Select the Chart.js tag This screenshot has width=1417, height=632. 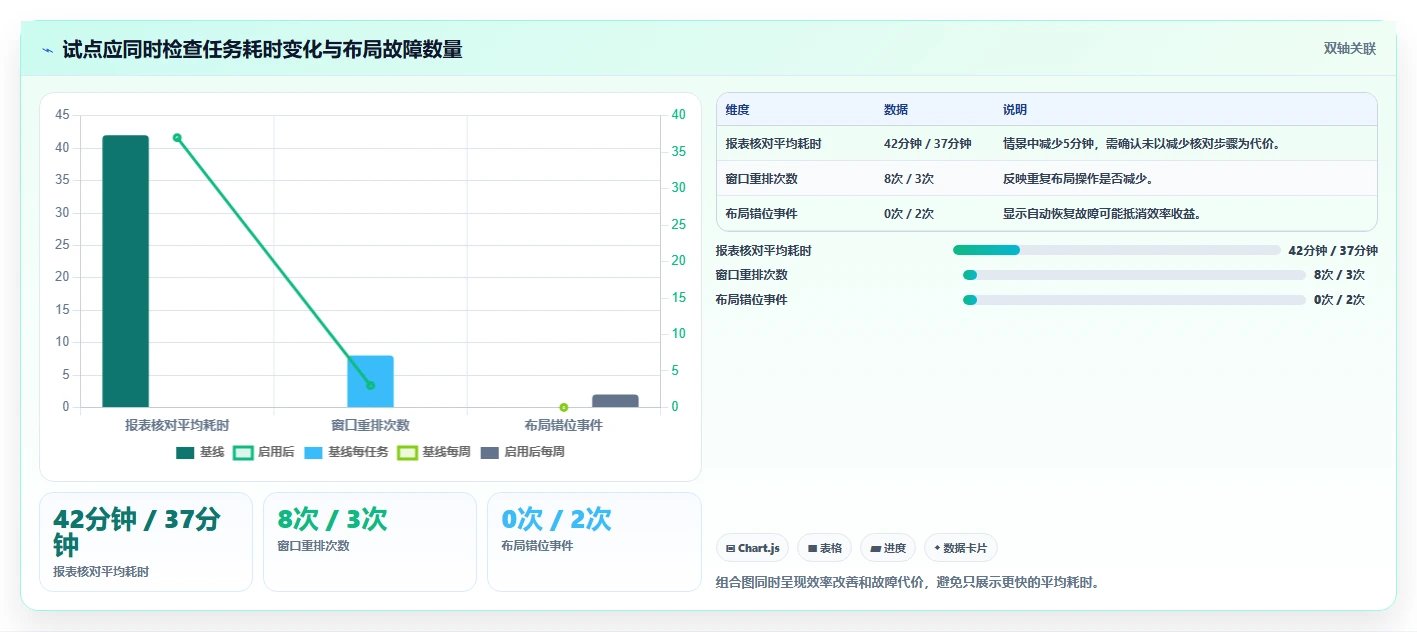(753, 548)
